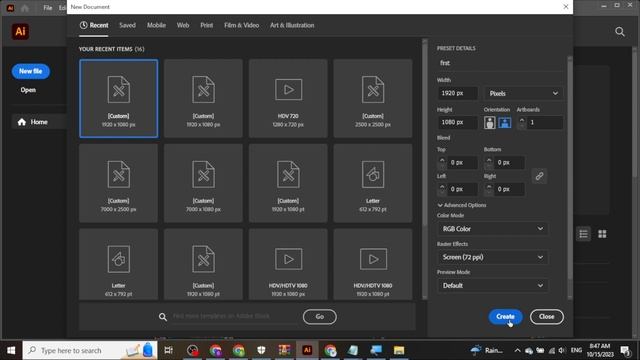The height and width of the screenshot is (360, 640).
Task: Click the Height input field
Action: click(457, 122)
